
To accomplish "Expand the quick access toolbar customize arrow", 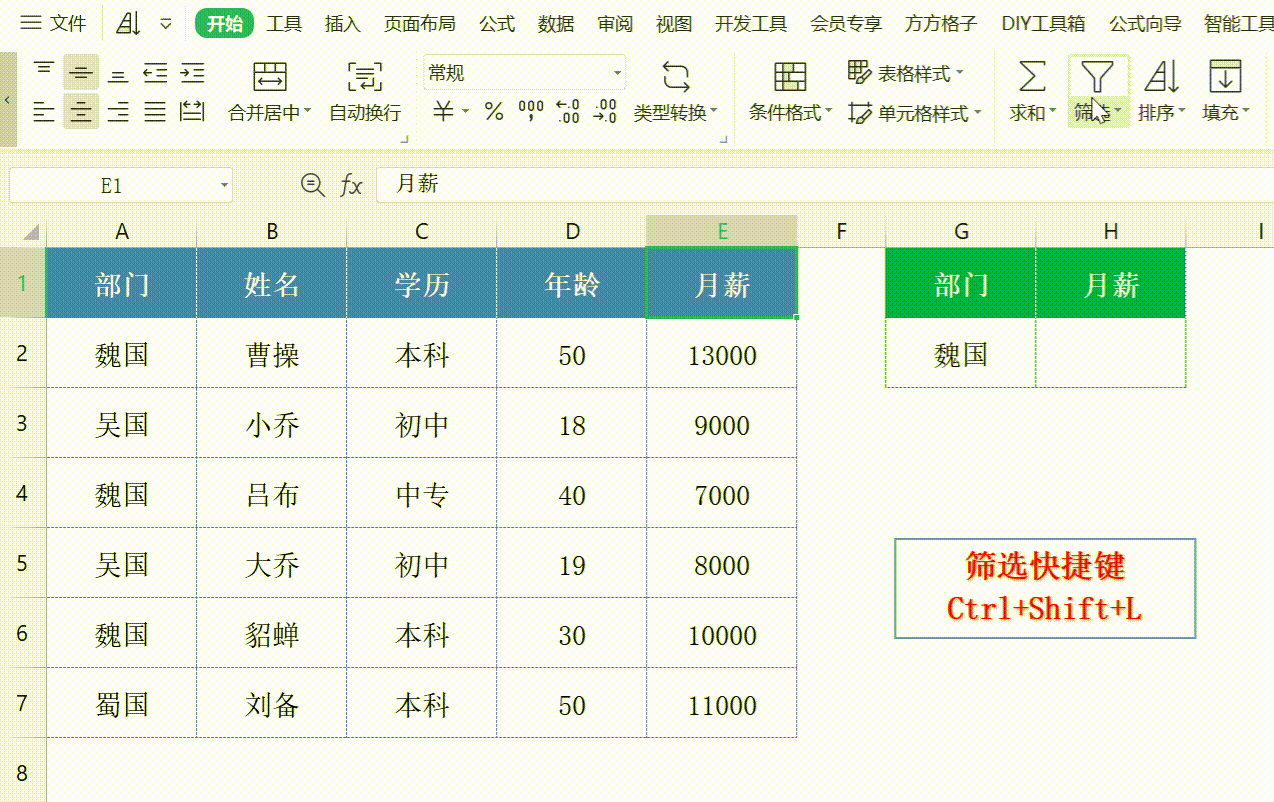I will point(166,24).
